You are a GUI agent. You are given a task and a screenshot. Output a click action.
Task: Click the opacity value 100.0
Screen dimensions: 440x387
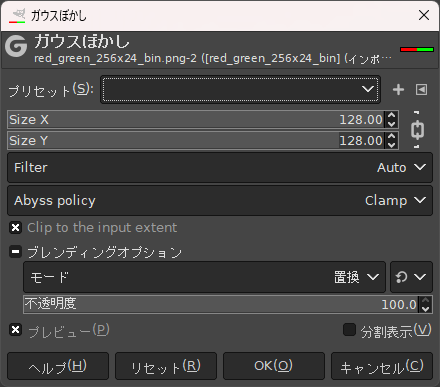(x=399, y=305)
